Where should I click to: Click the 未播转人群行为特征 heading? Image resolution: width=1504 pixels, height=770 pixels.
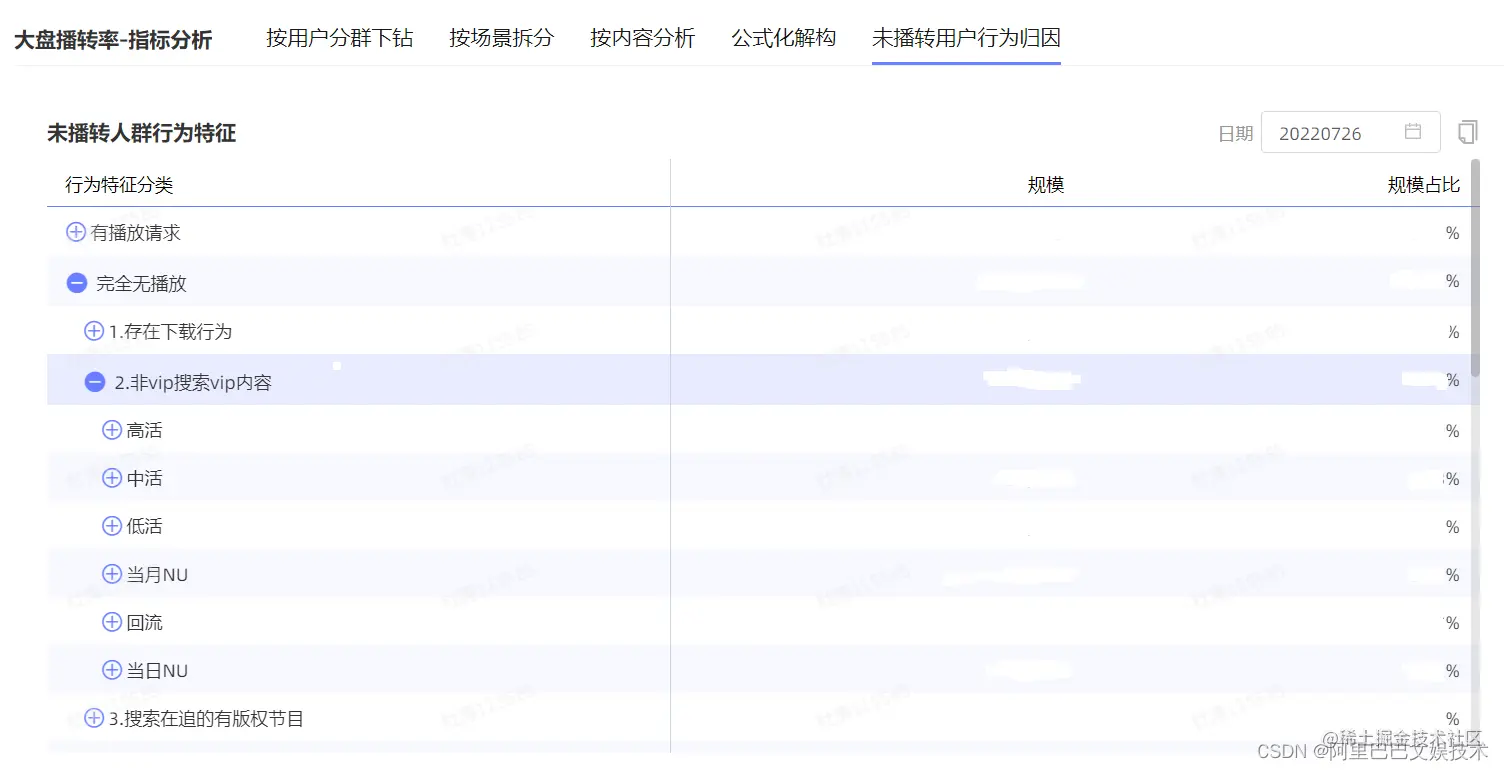coord(142,133)
